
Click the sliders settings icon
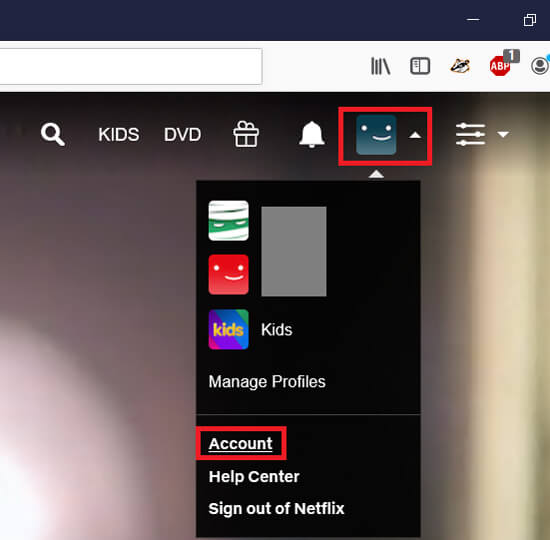470,134
